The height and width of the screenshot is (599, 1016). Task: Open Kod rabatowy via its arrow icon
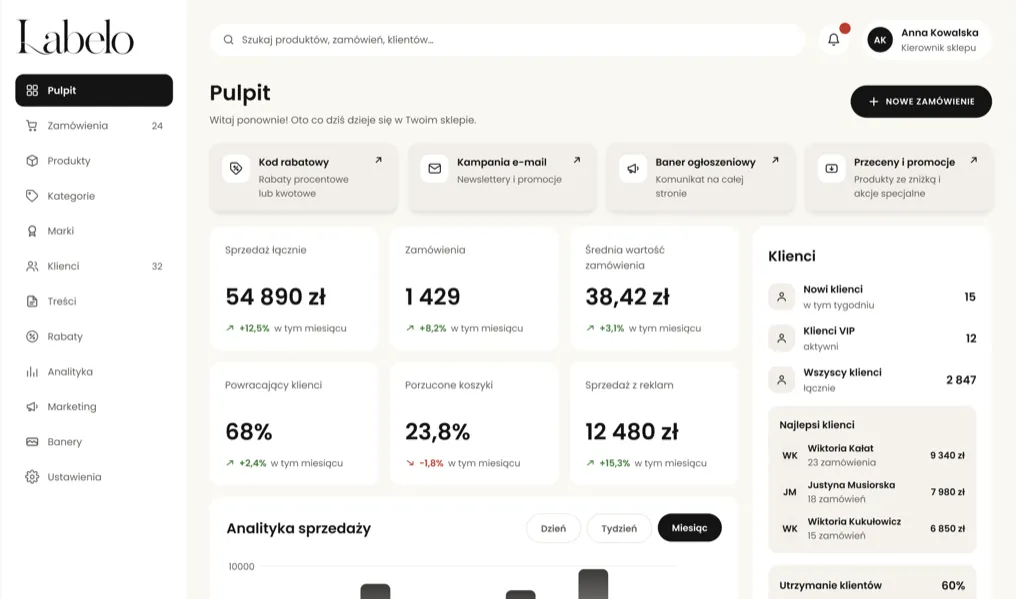click(x=378, y=160)
